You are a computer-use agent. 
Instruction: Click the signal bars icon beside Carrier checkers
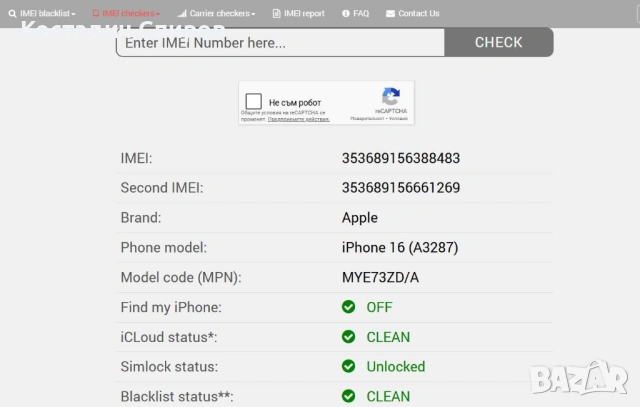click(x=182, y=13)
